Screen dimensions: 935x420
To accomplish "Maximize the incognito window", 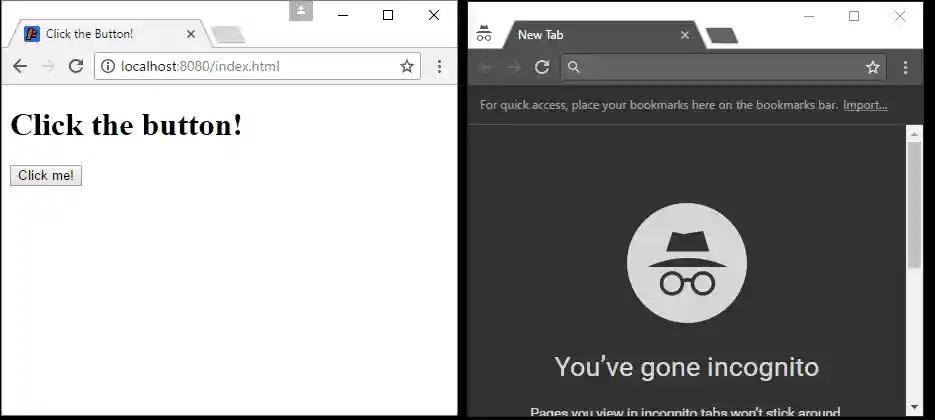I will click(x=854, y=16).
